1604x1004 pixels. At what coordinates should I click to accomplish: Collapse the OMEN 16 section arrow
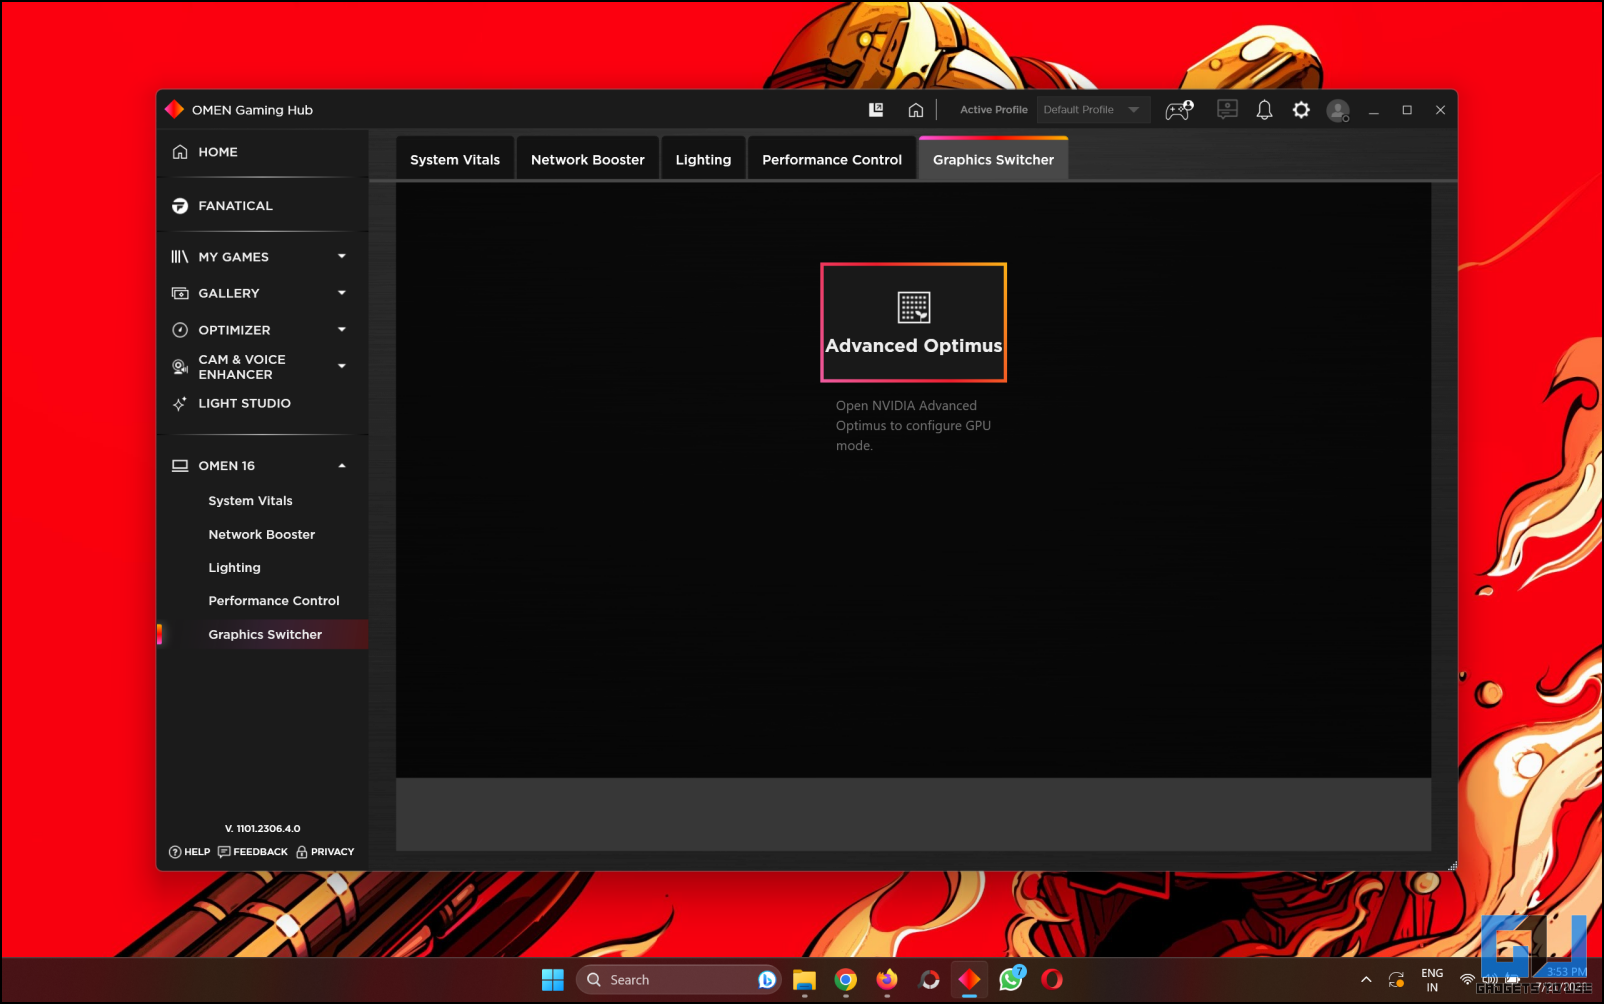pyautogui.click(x=342, y=466)
